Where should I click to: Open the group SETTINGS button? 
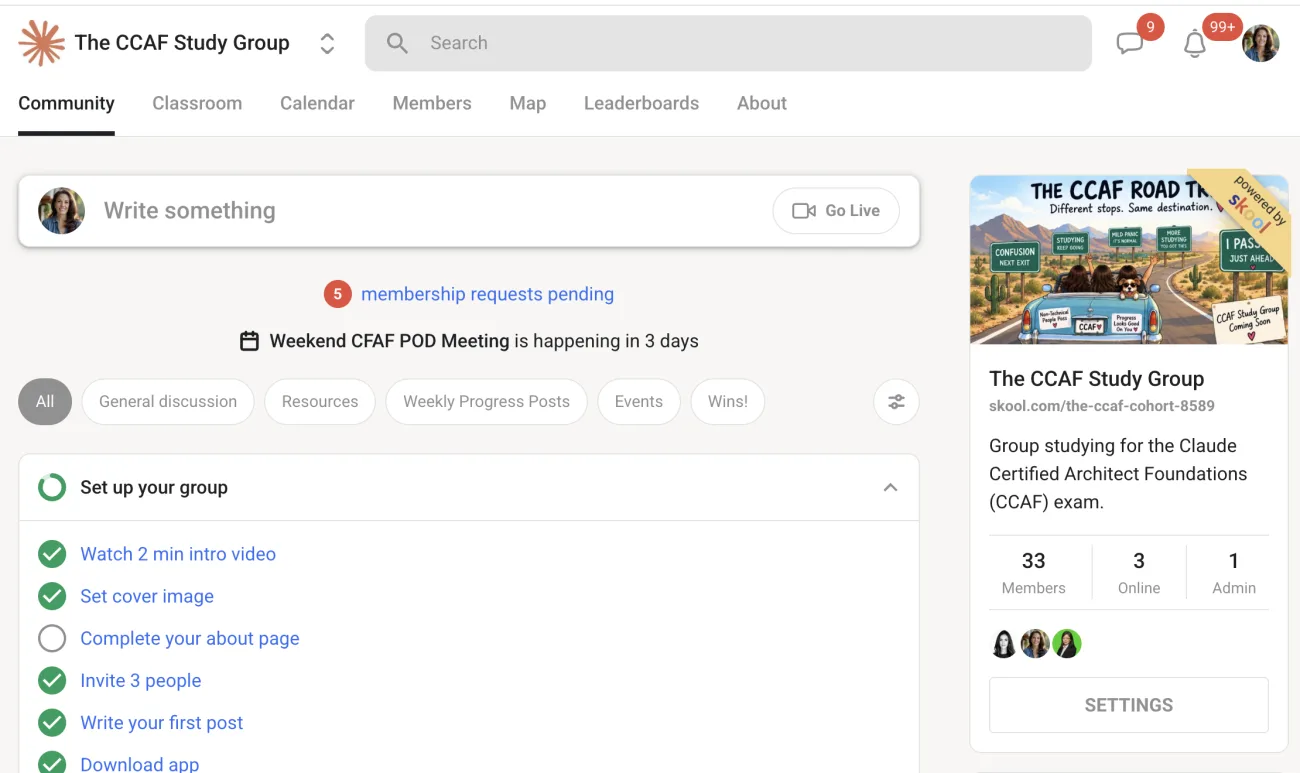click(x=1129, y=705)
